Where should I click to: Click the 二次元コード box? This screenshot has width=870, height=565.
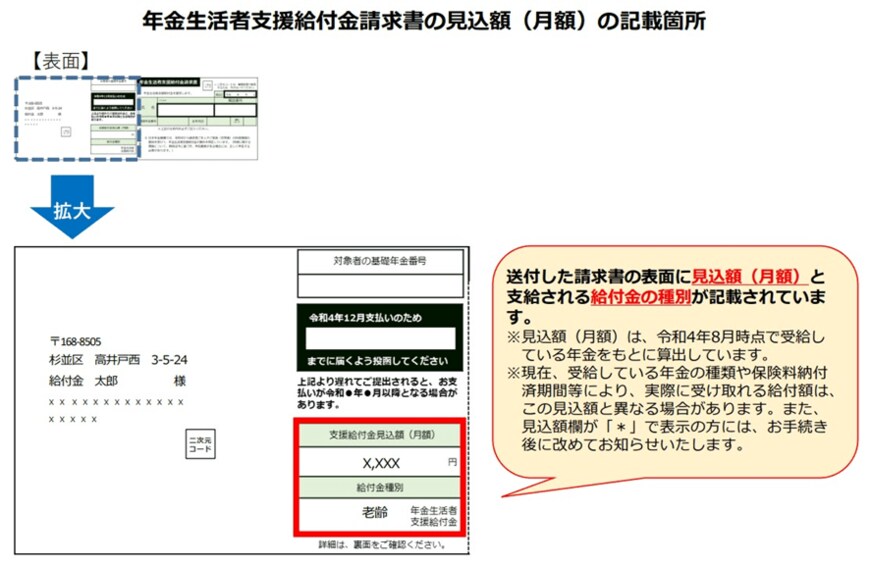(x=201, y=444)
